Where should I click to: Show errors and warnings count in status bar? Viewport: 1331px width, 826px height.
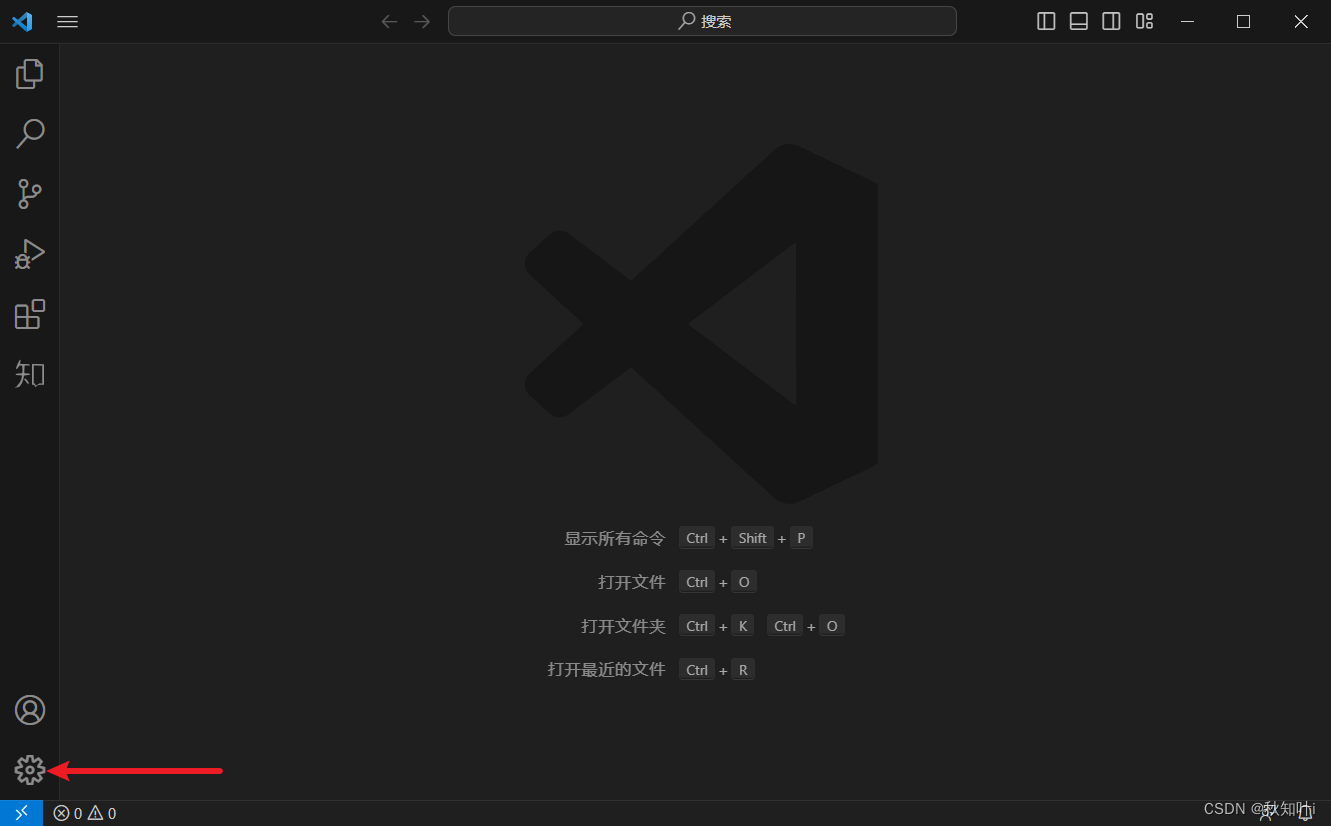click(85, 813)
